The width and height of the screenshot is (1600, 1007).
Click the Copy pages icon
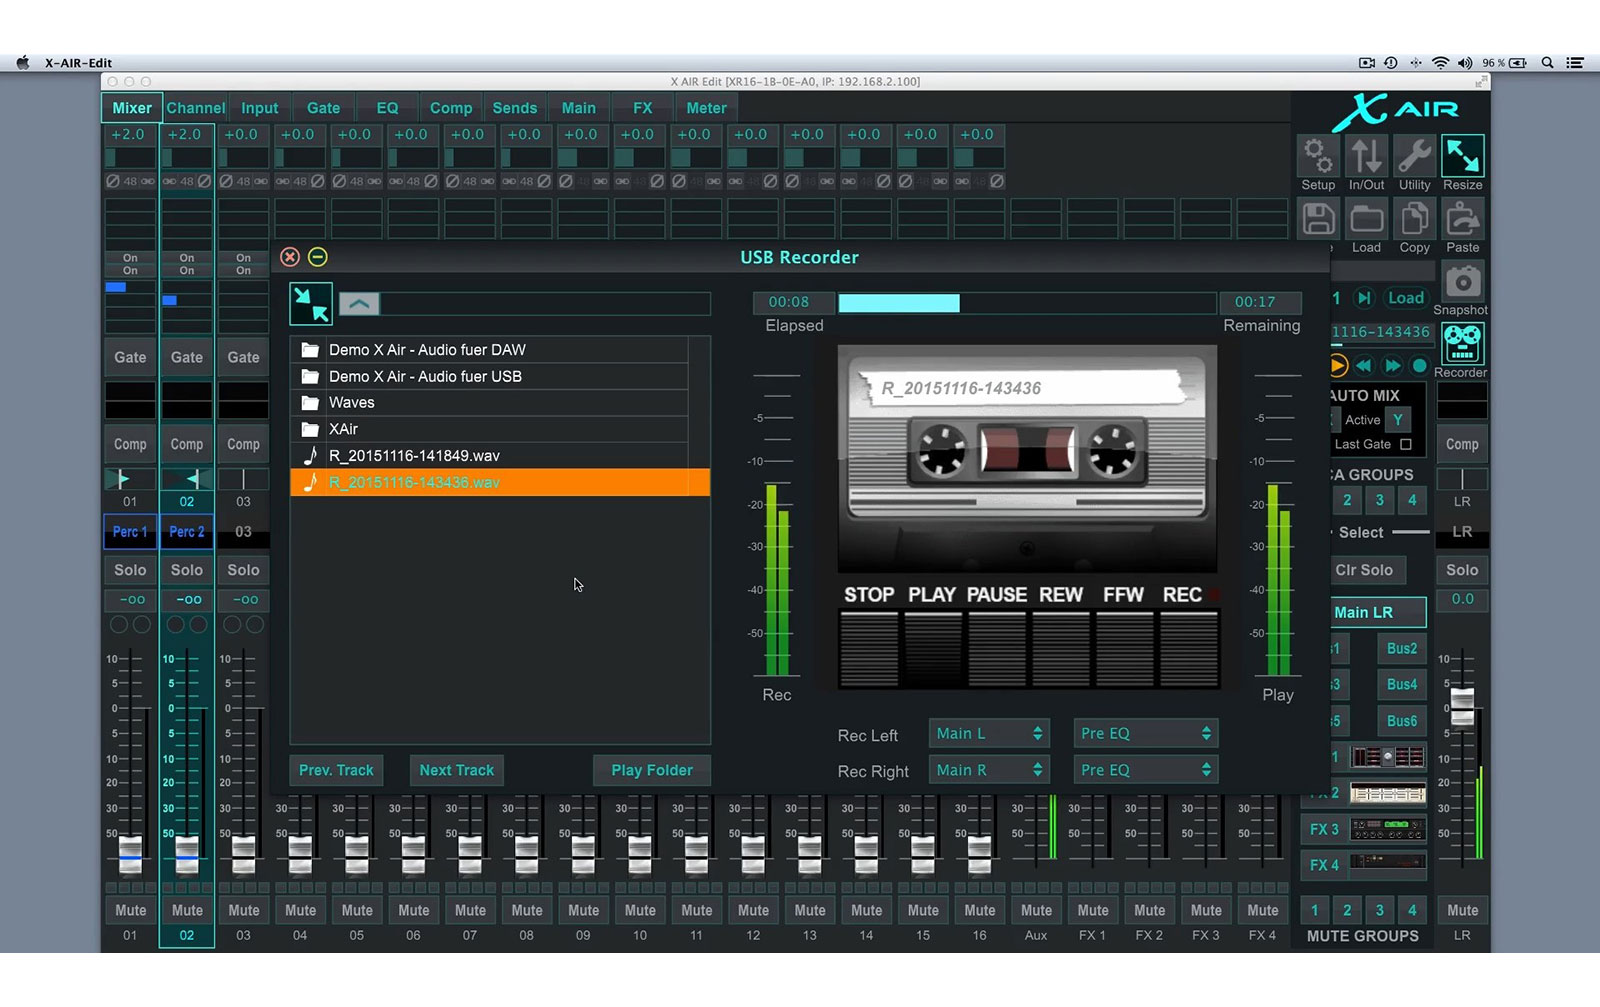tap(1414, 219)
